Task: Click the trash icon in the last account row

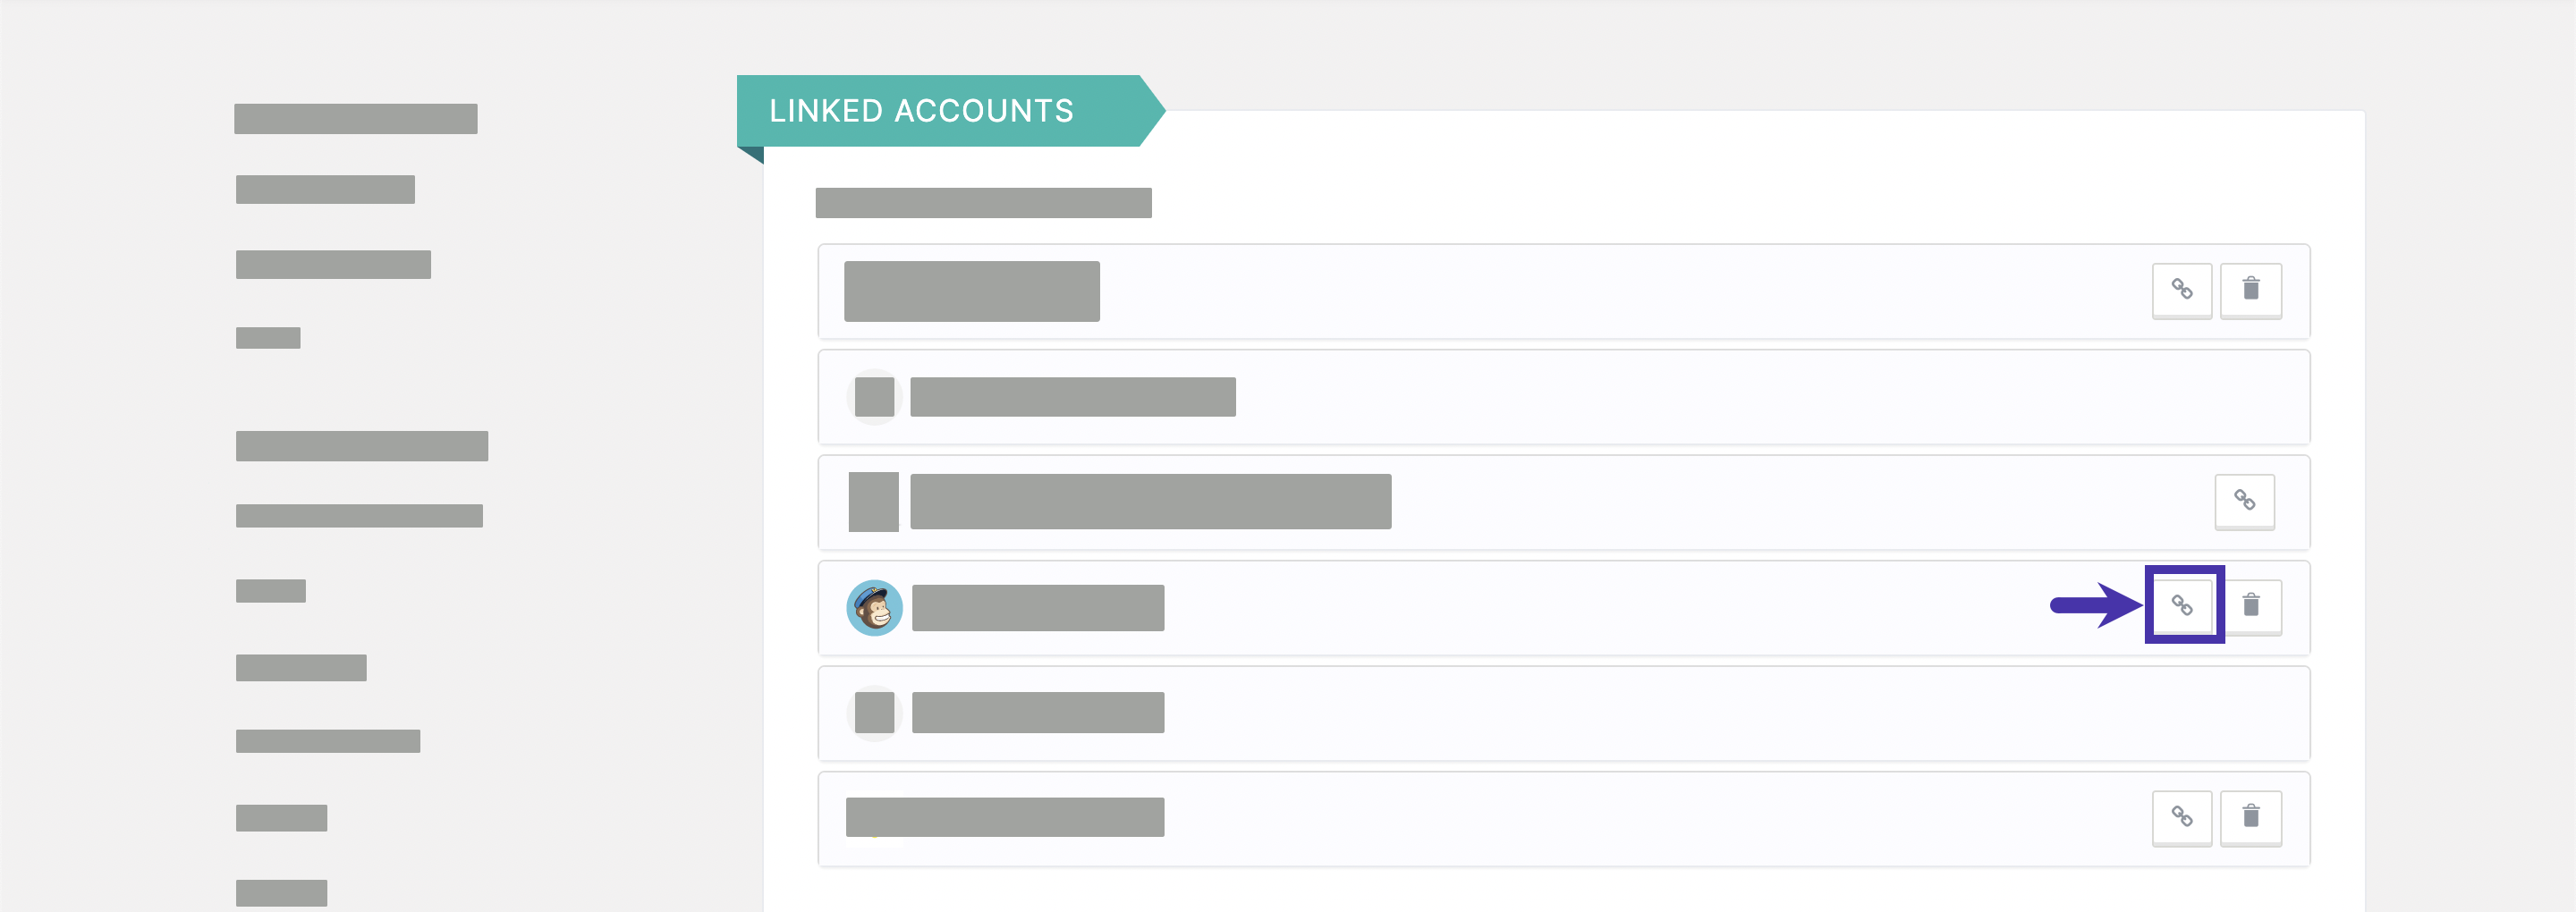Action: [2251, 818]
